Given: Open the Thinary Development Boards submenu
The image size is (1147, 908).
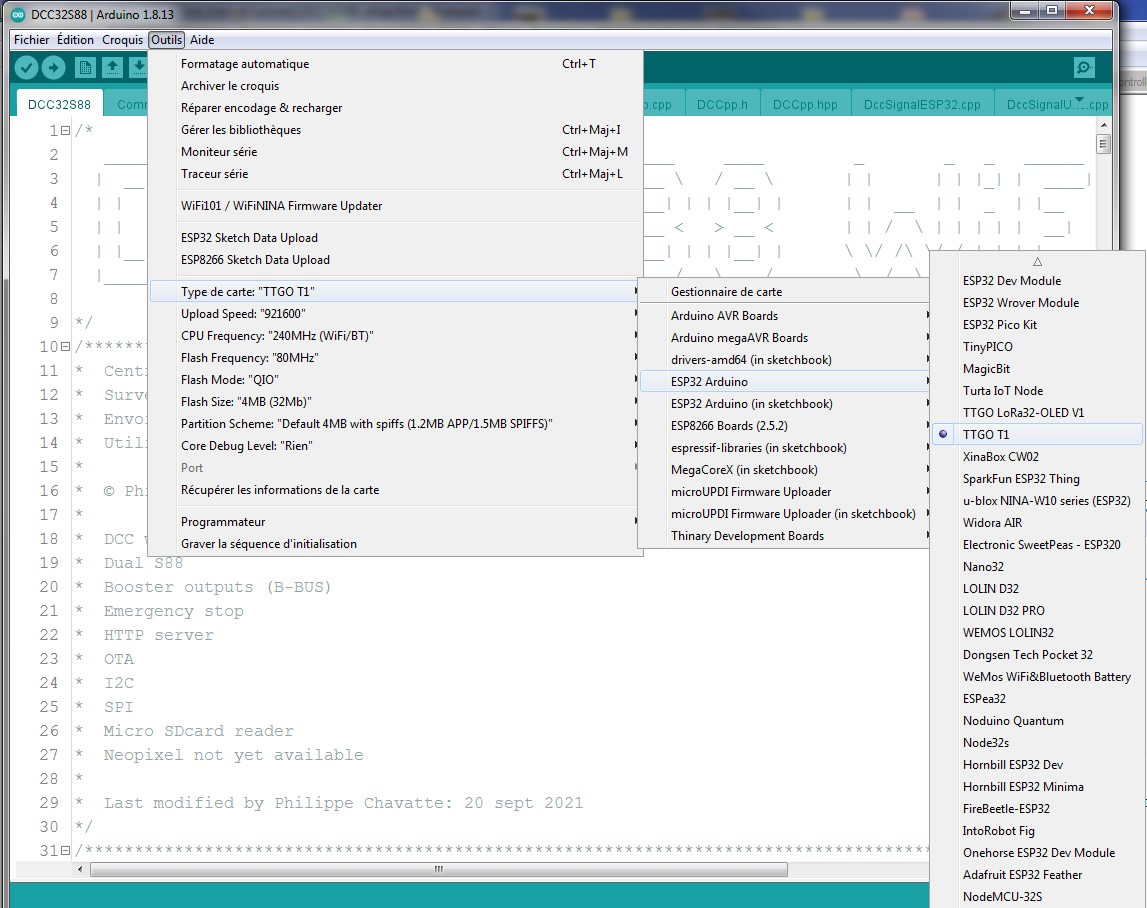Looking at the screenshot, I should [785, 536].
